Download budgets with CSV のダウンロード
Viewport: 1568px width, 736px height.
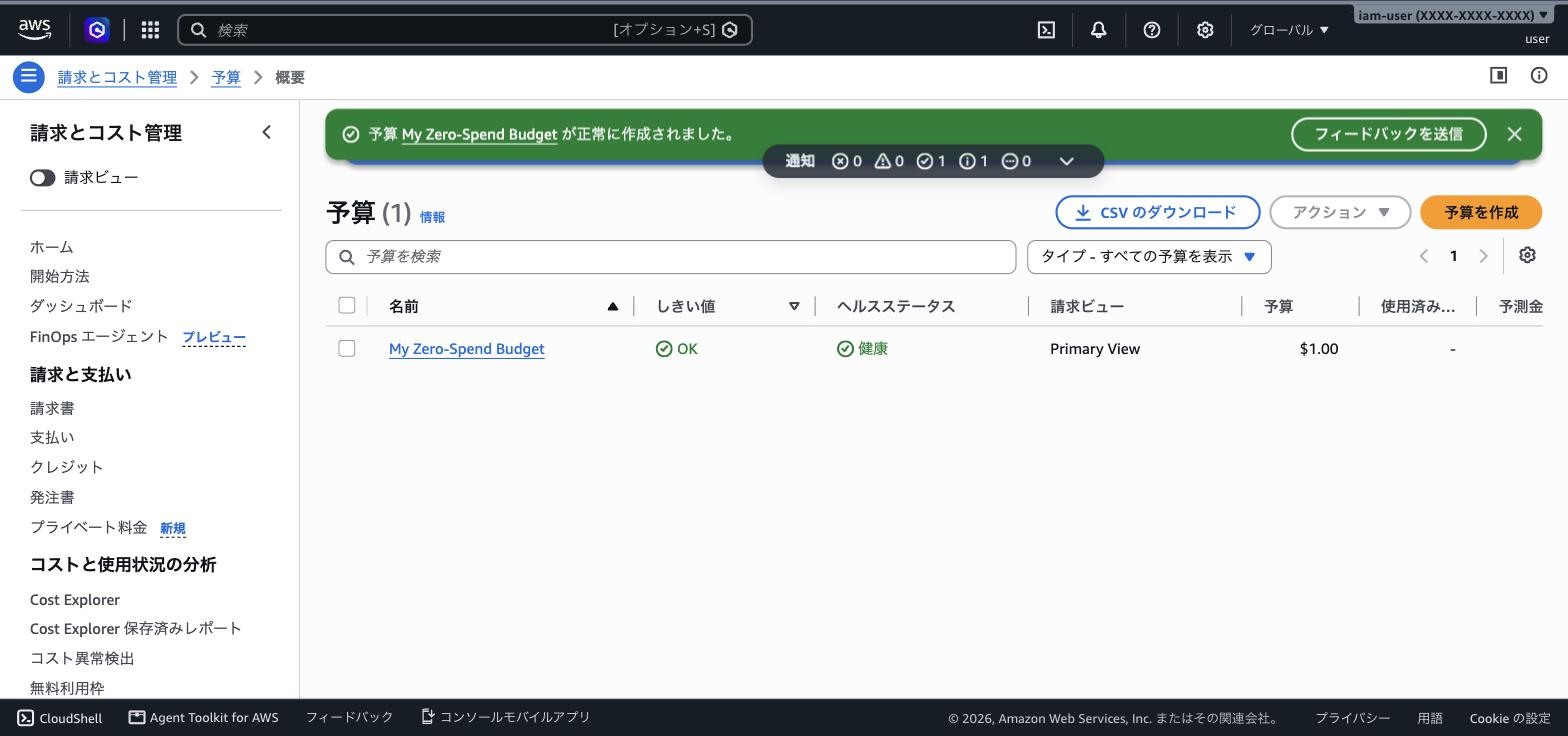click(1158, 212)
